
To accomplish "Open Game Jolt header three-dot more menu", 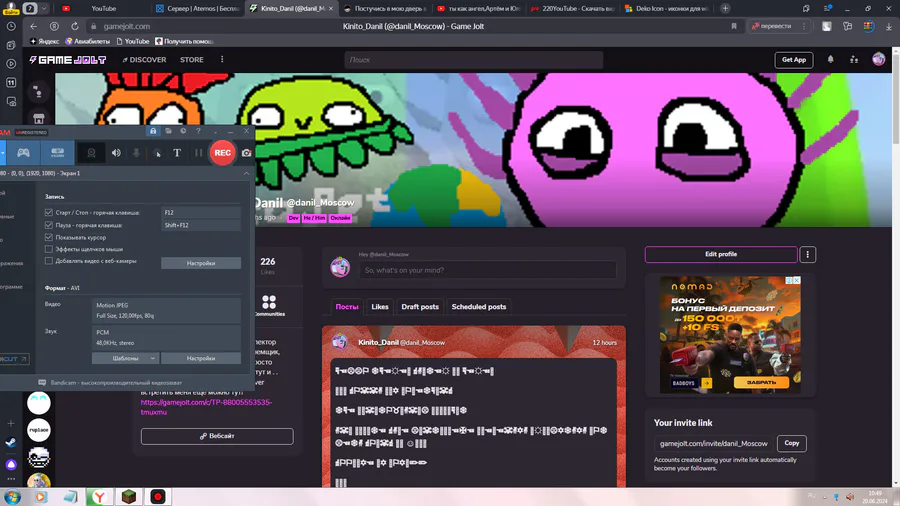I will [x=222, y=59].
